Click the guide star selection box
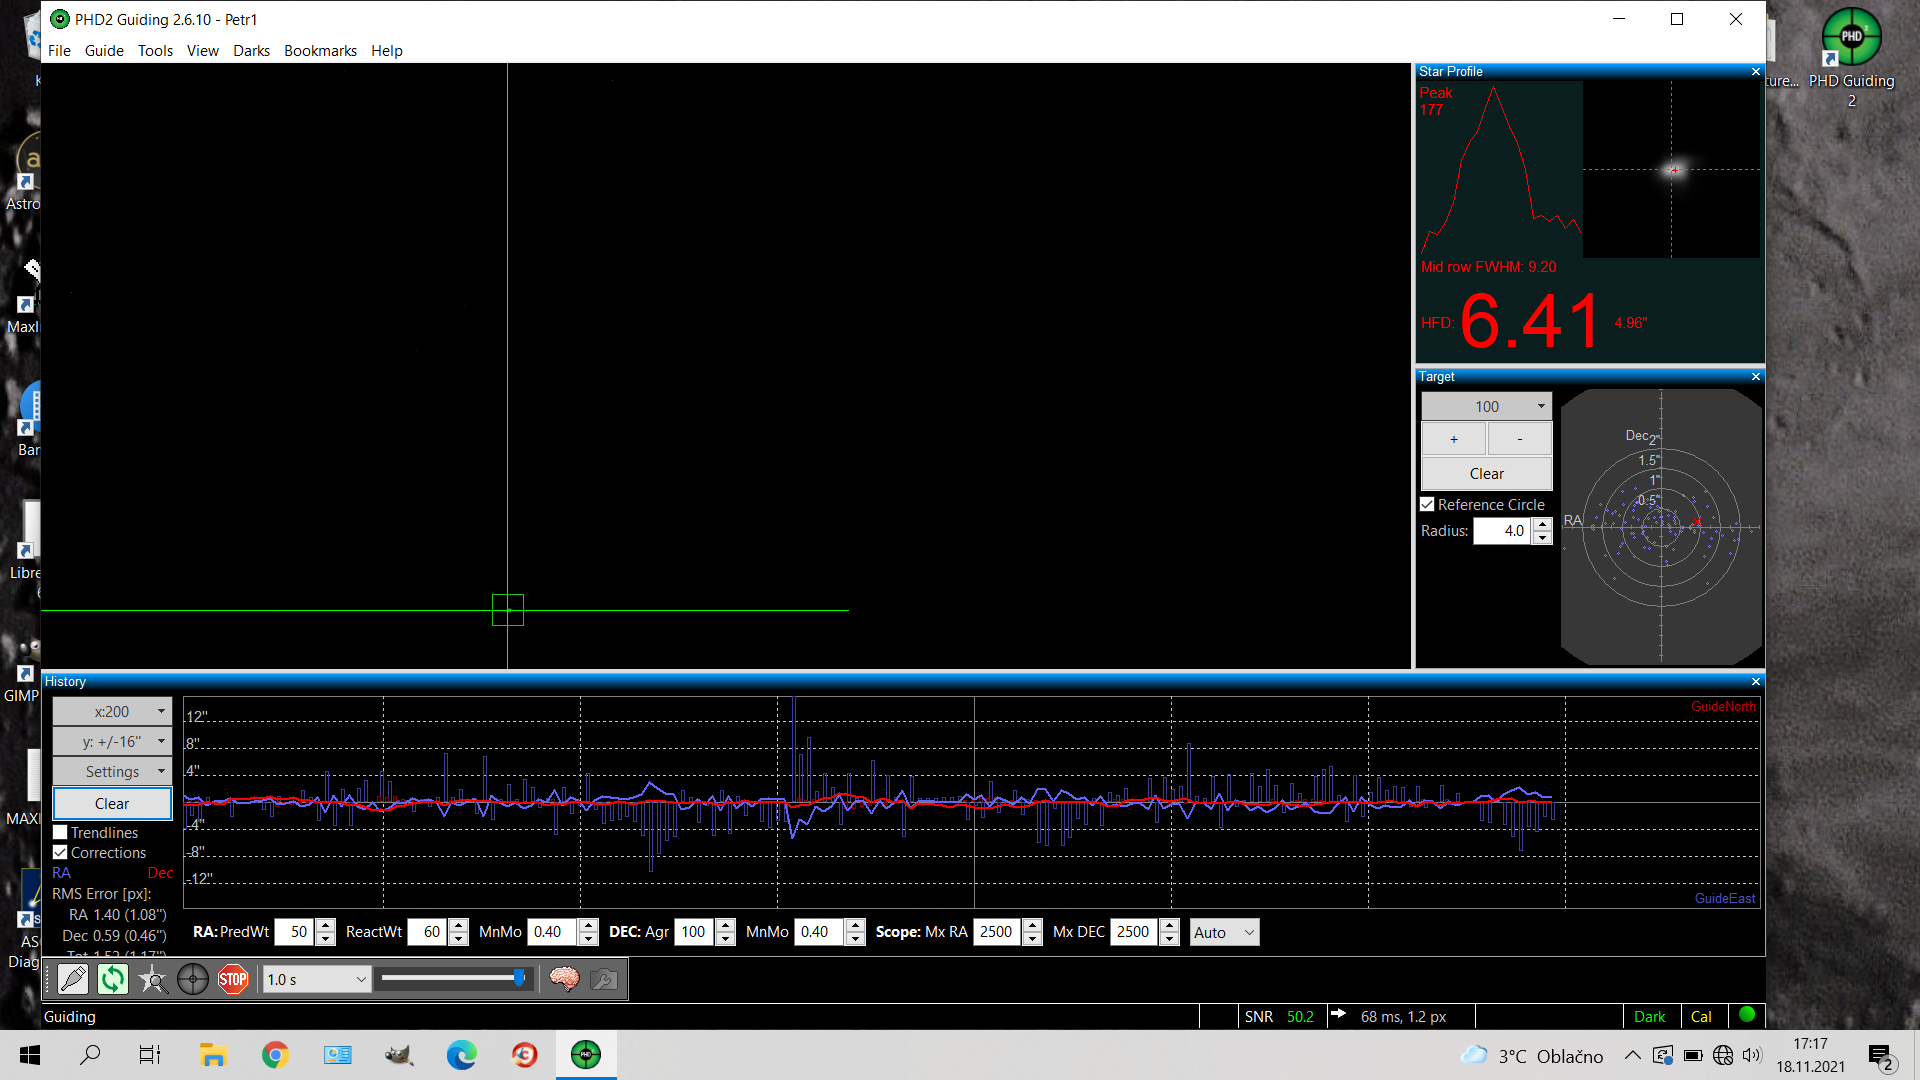 click(508, 610)
